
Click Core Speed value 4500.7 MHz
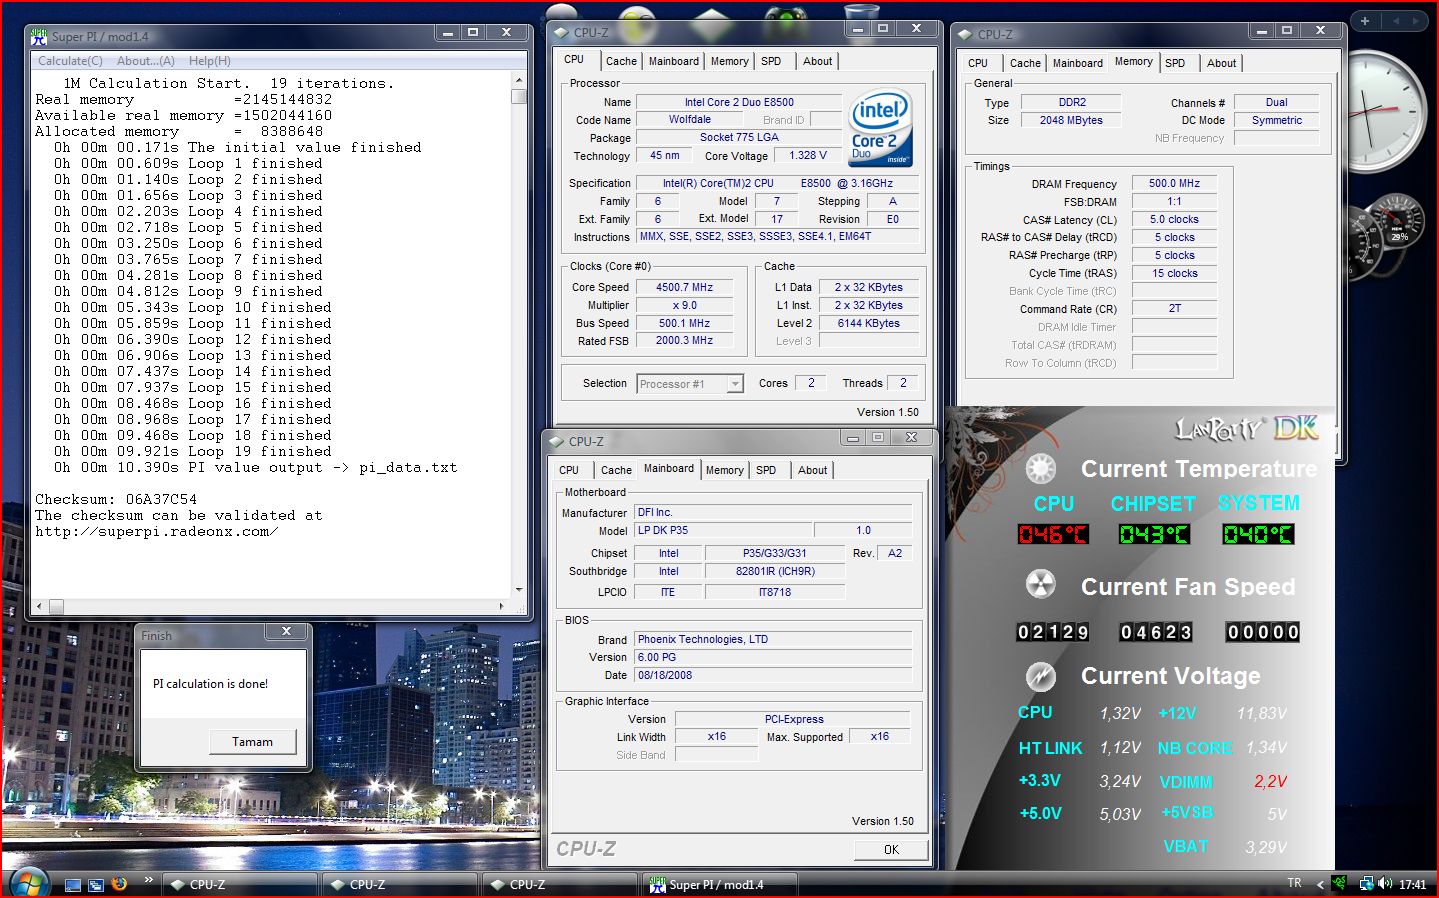click(685, 287)
